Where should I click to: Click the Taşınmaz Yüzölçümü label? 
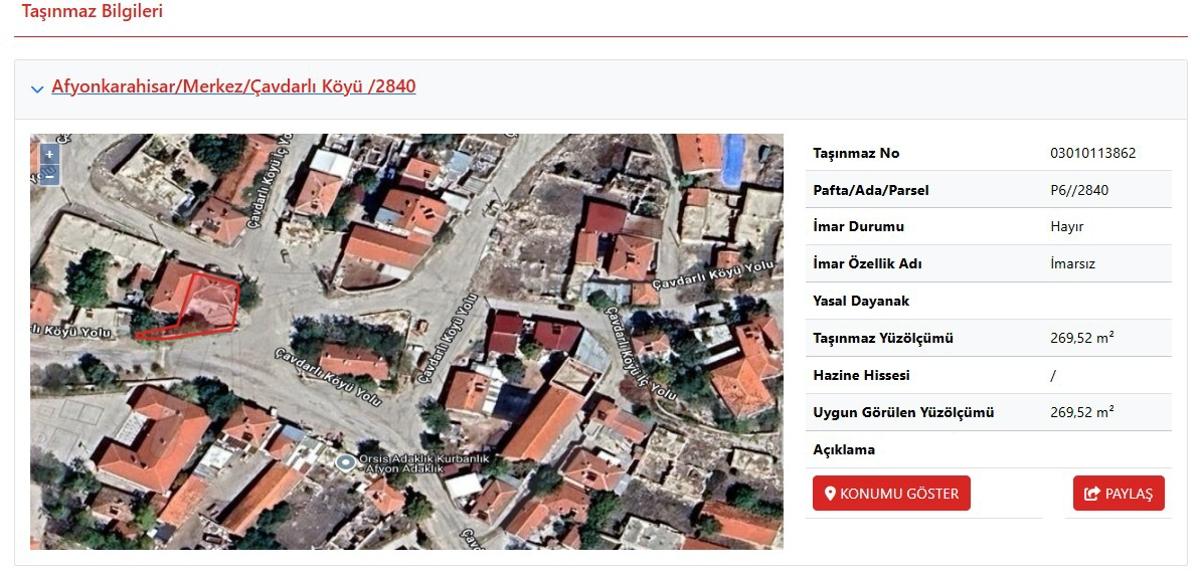[883, 338]
